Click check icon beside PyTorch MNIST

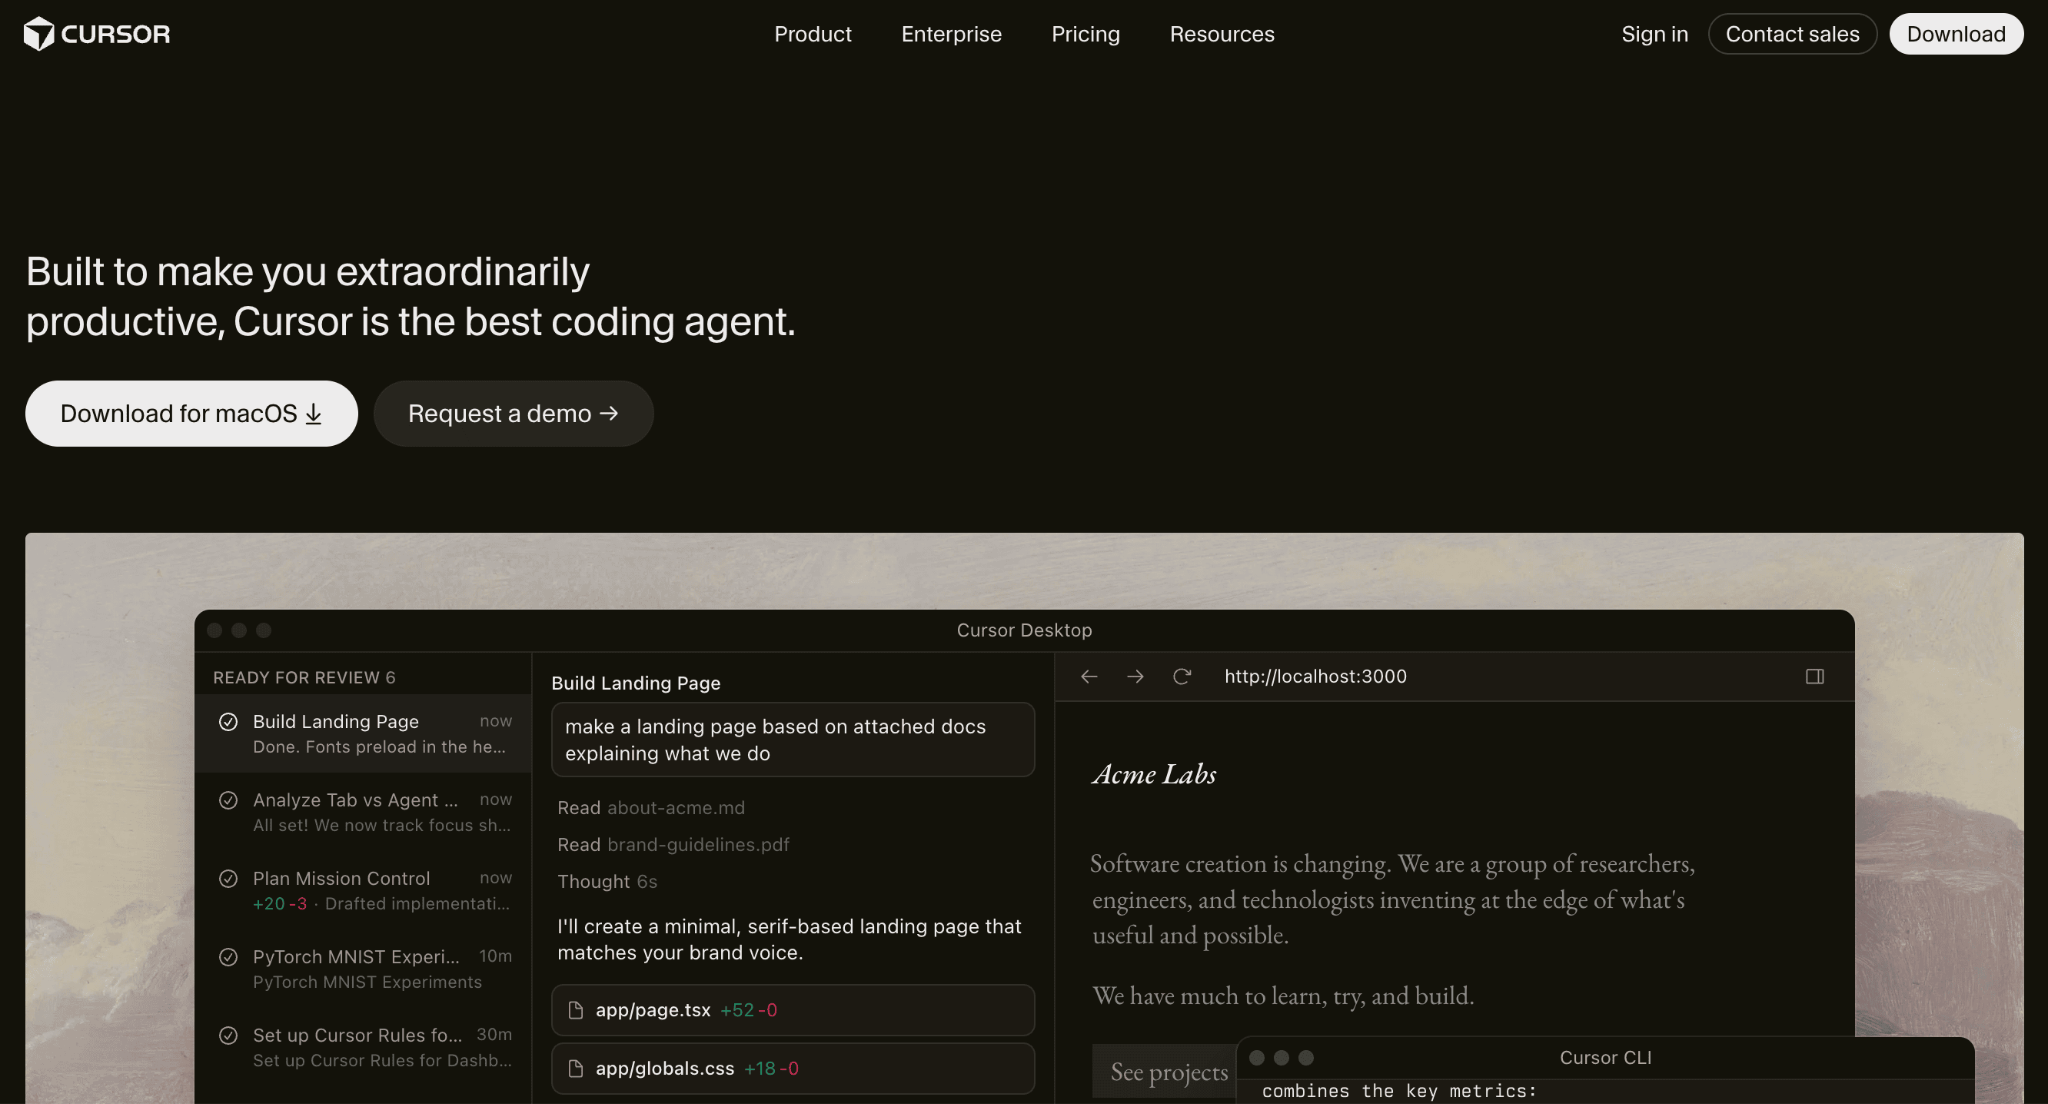(228, 957)
